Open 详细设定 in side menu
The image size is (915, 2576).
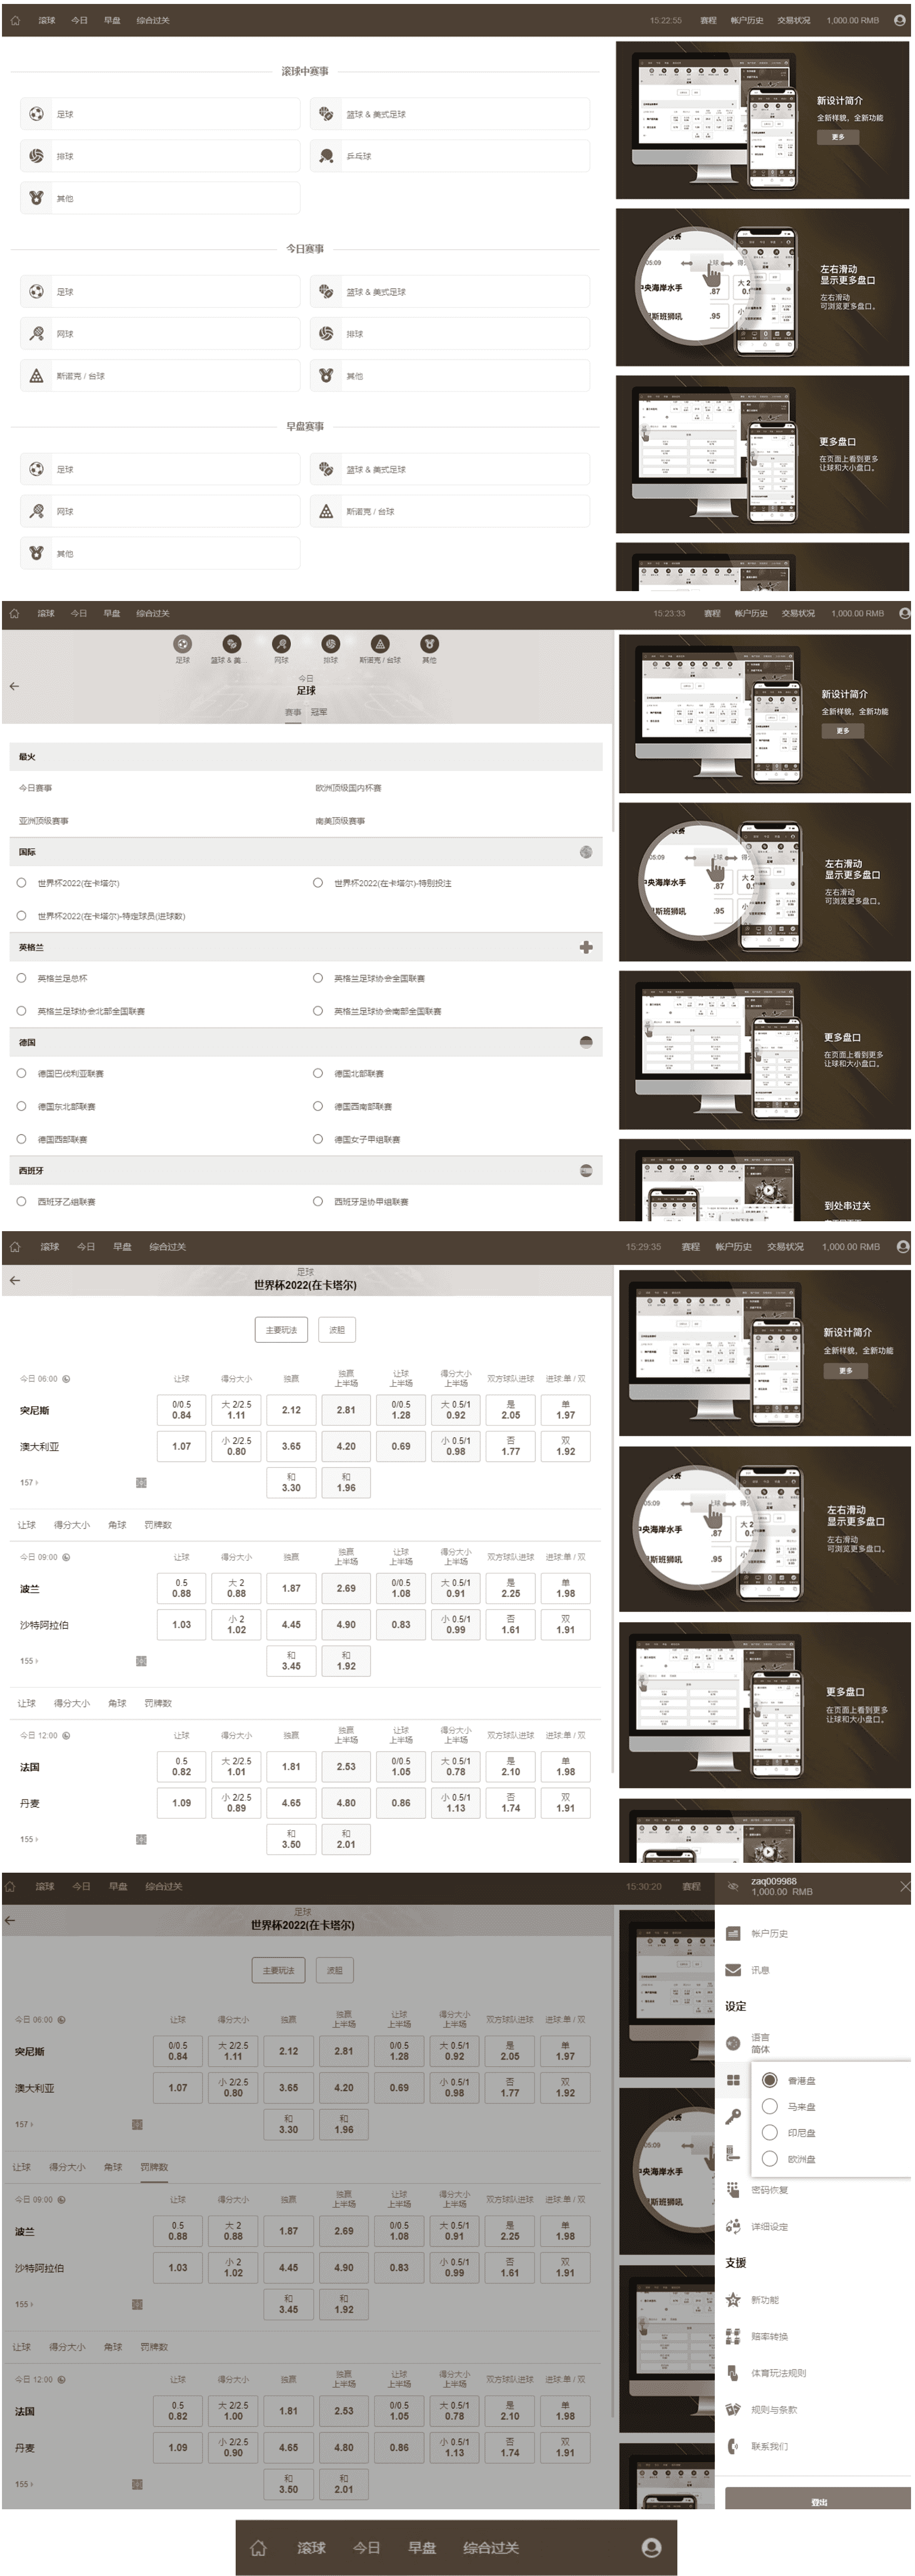click(x=769, y=2226)
